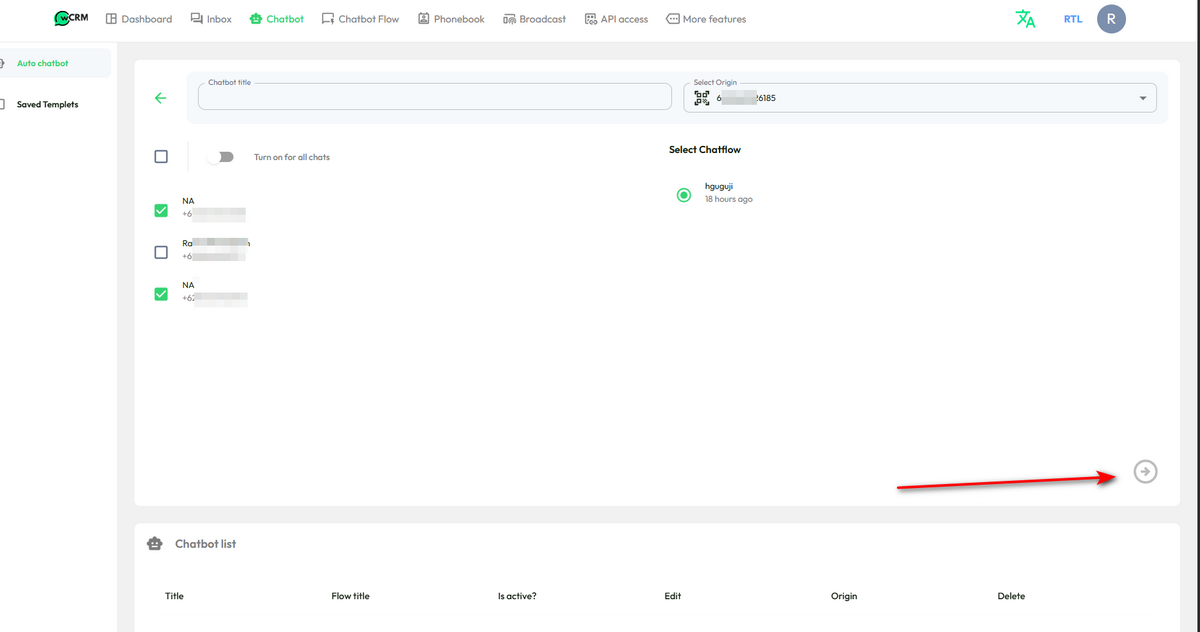Click the Chatbot title input field
Image resolution: width=1200 pixels, height=632 pixels.
pos(435,97)
